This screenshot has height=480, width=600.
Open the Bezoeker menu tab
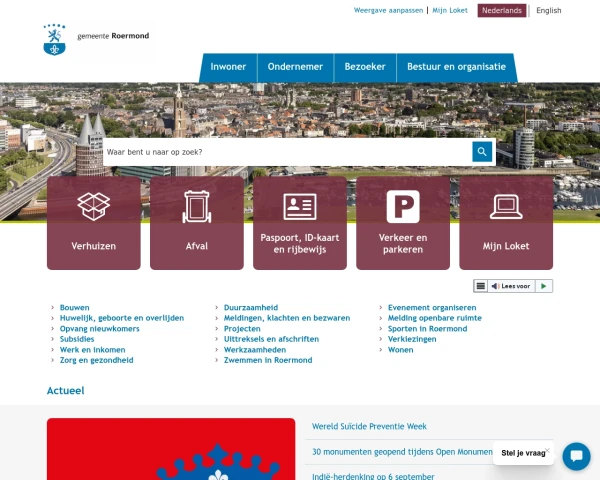pyautogui.click(x=365, y=67)
